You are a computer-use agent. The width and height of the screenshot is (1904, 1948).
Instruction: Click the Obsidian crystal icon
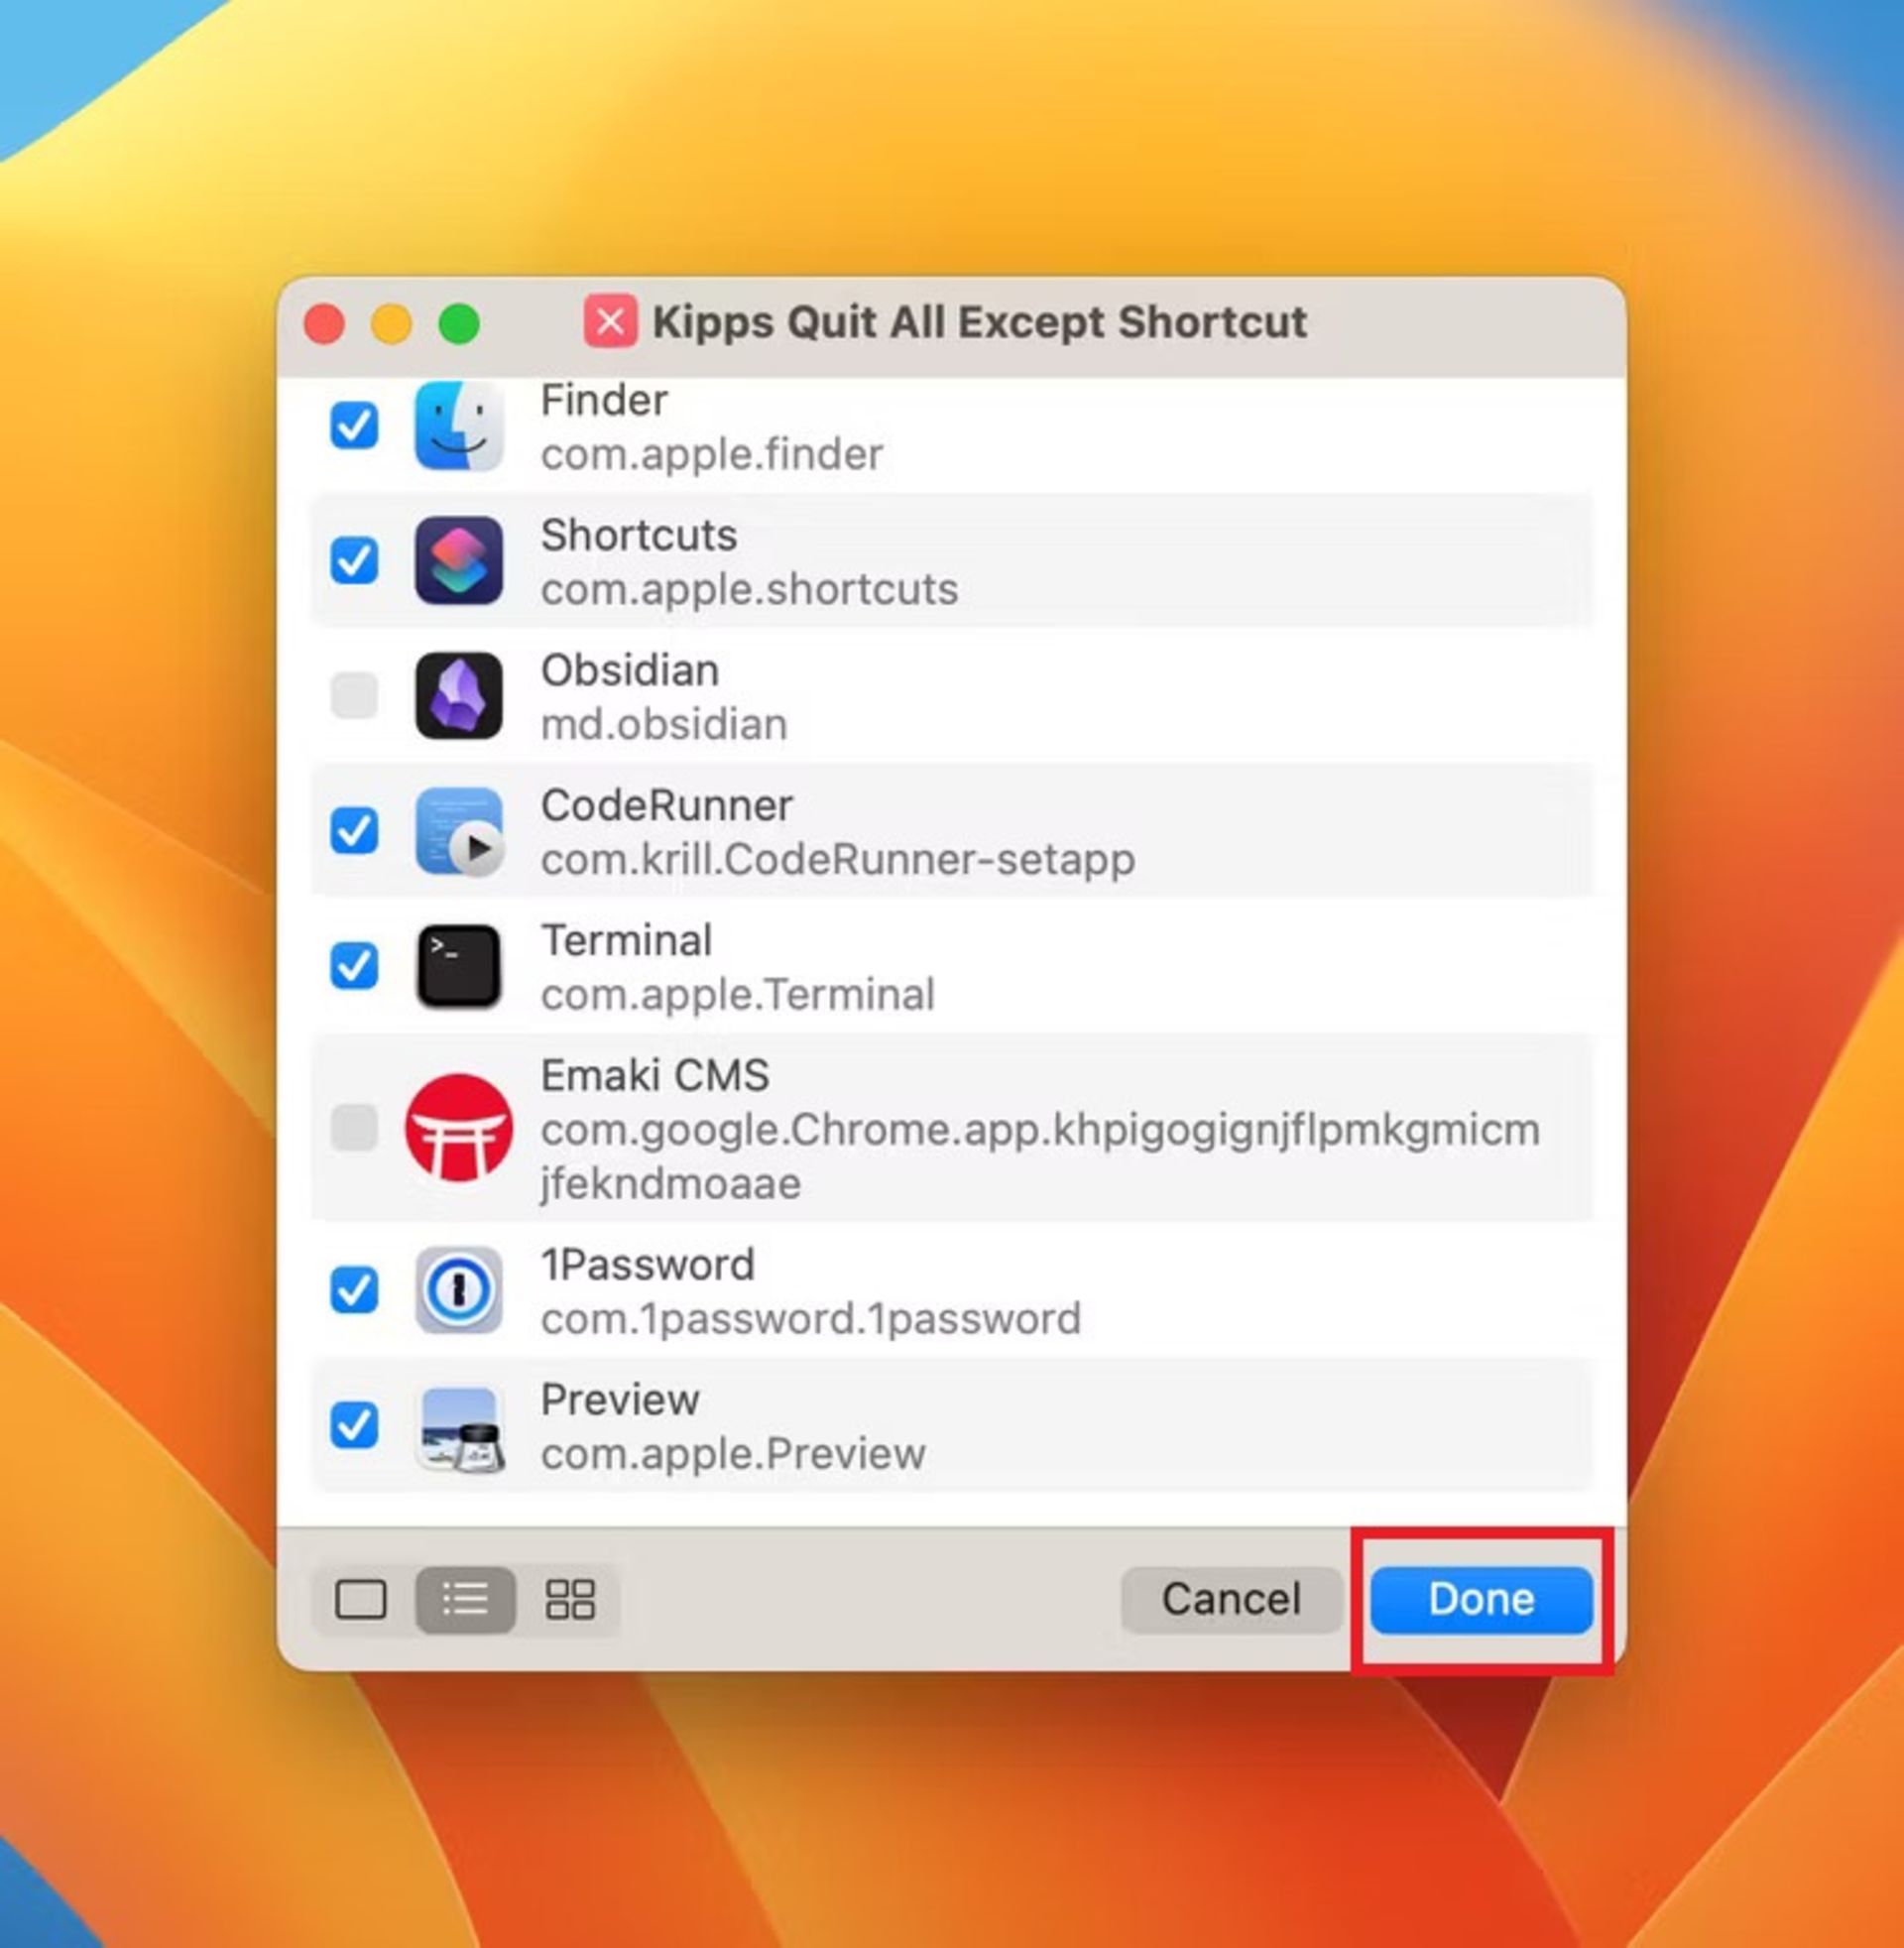point(458,696)
